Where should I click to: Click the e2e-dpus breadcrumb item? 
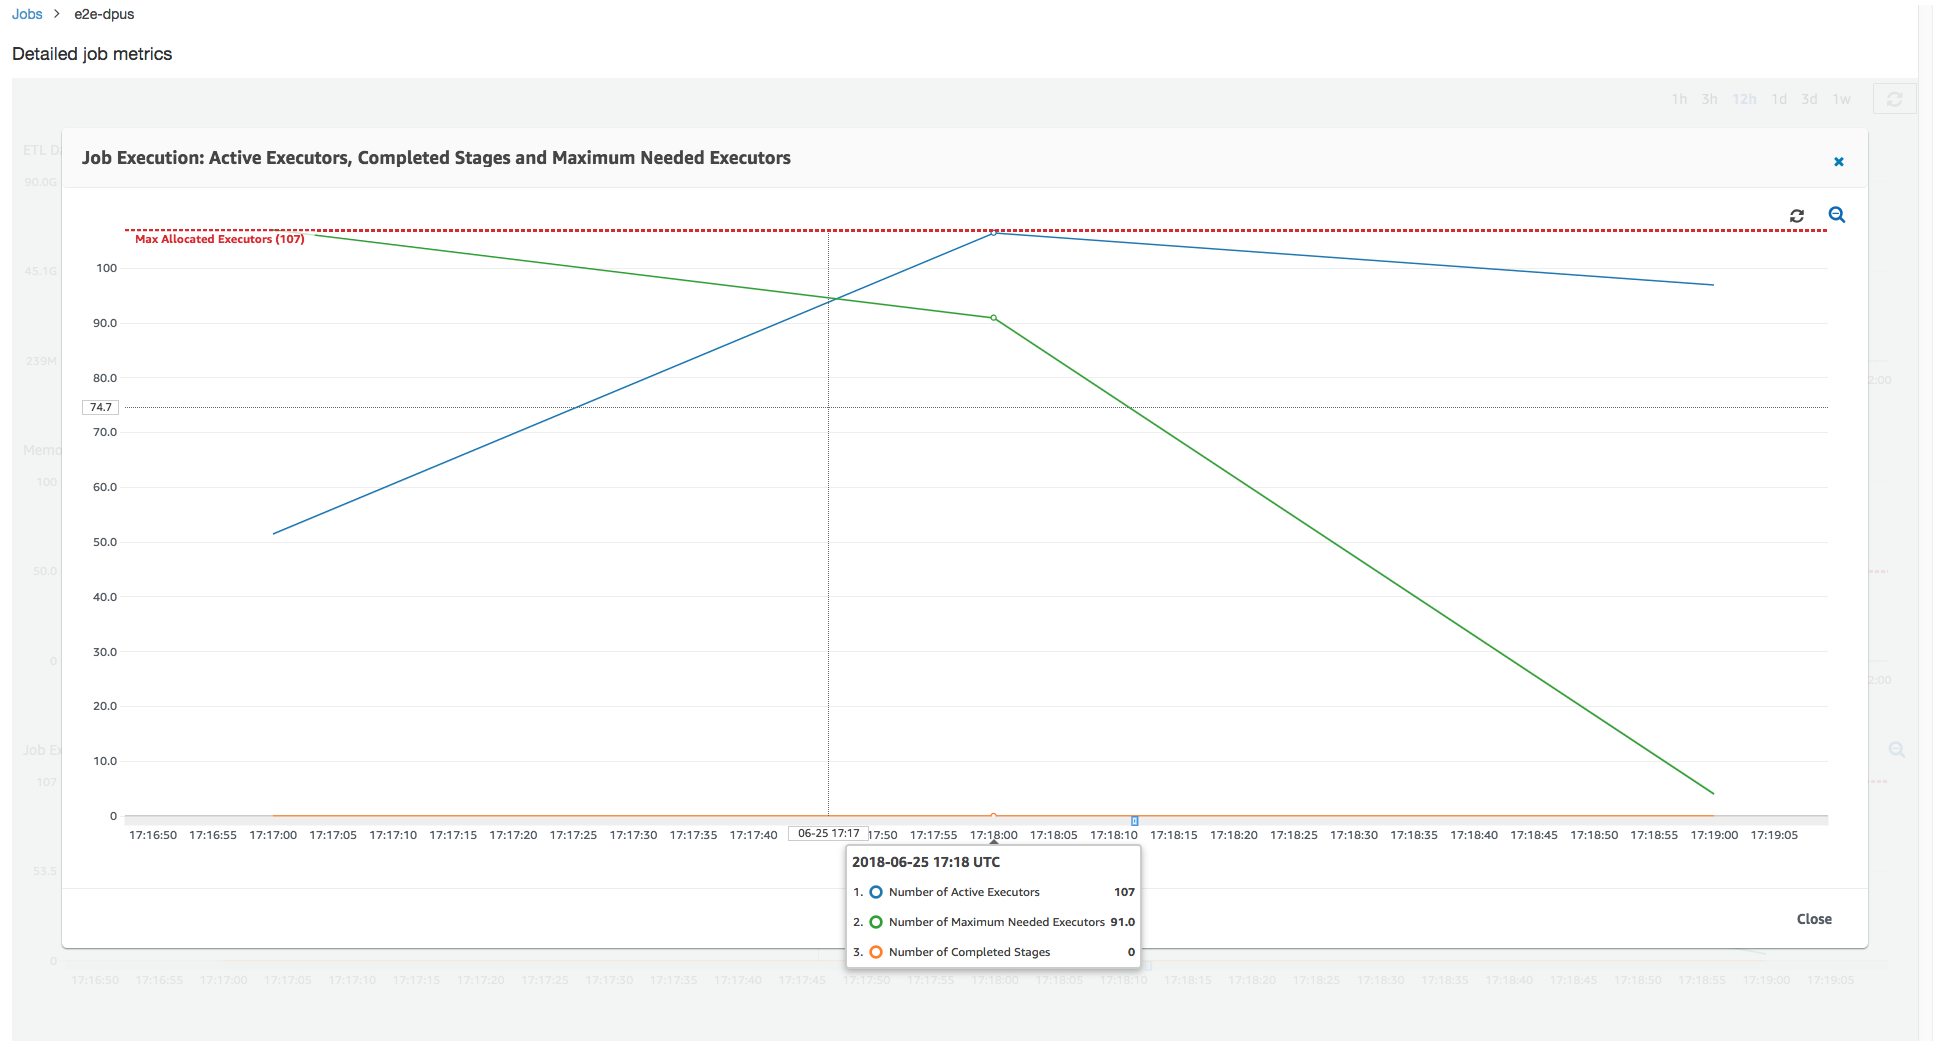coord(104,14)
